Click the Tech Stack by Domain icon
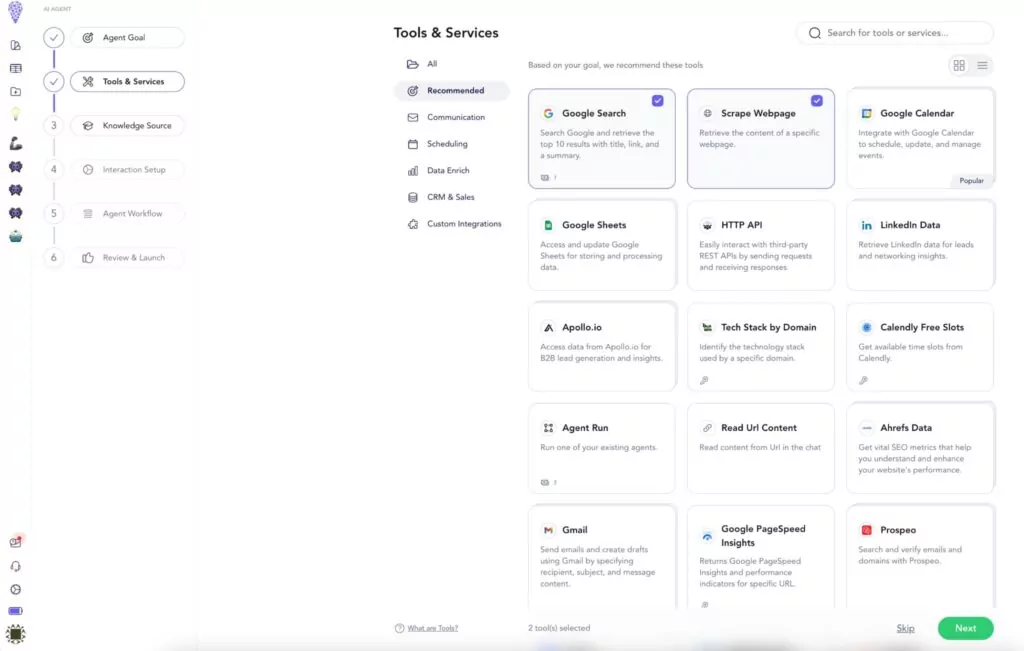The width and height of the screenshot is (1024, 651). point(707,328)
